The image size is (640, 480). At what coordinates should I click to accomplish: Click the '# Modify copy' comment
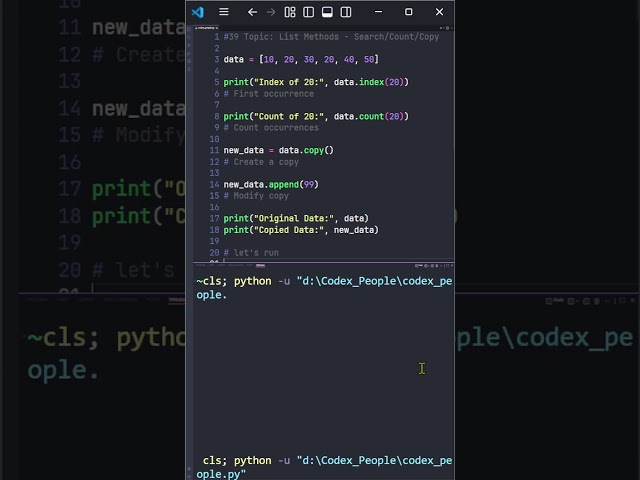click(x=256, y=196)
